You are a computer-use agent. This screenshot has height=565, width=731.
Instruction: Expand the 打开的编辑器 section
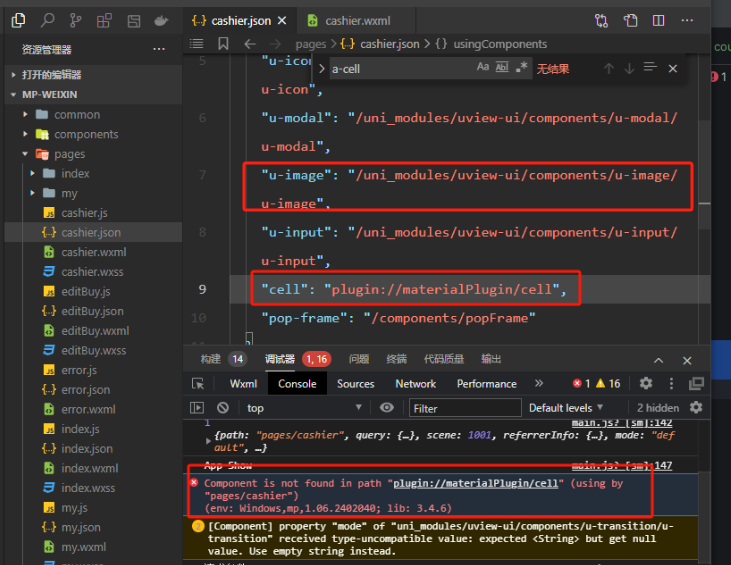(x=93, y=75)
